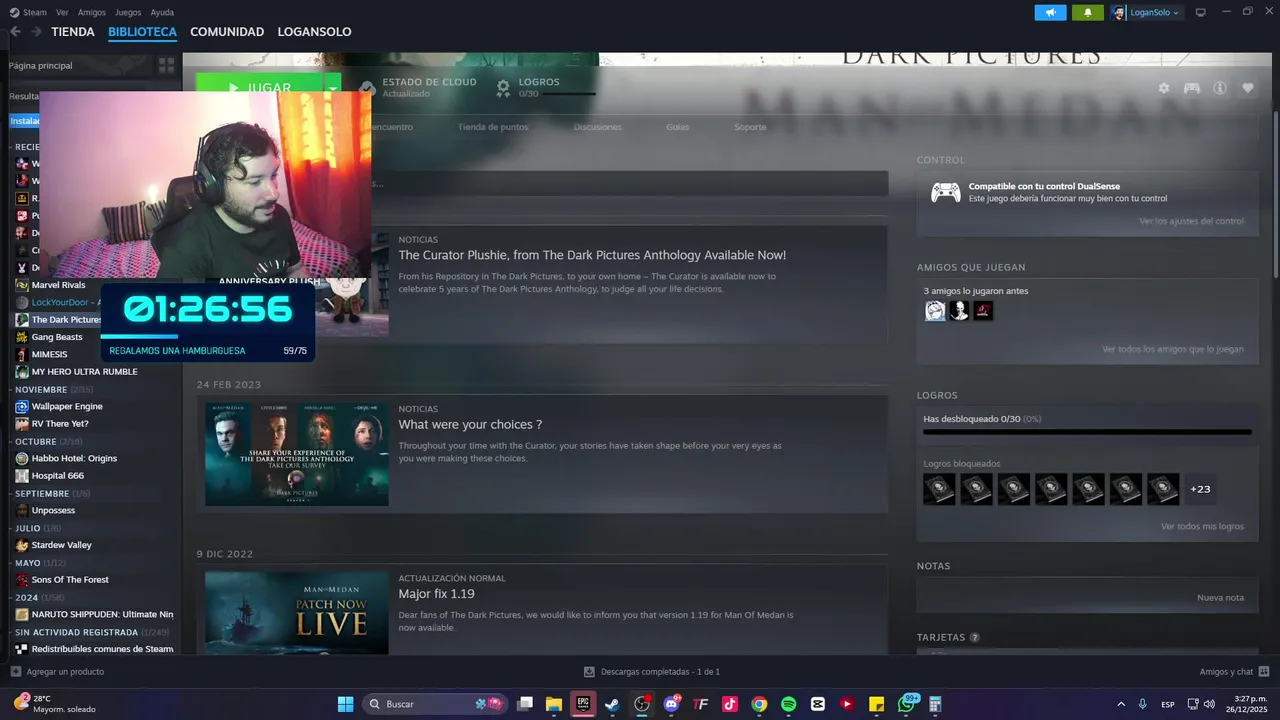Screen dimensions: 1280x720
Task: Open the second friend avatar in Amigos que juegan
Action: [959, 311]
